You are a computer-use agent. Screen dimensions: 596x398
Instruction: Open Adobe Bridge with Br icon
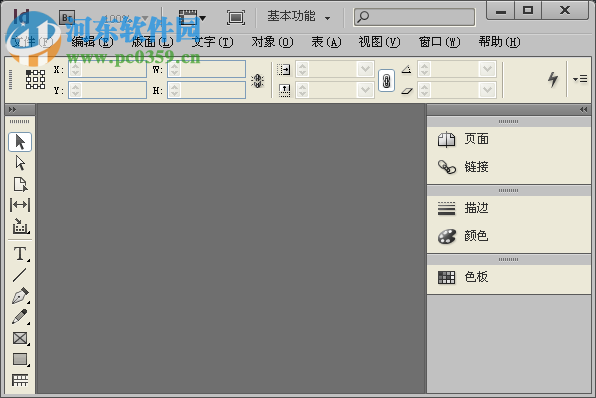pyautogui.click(x=67, y=17)
